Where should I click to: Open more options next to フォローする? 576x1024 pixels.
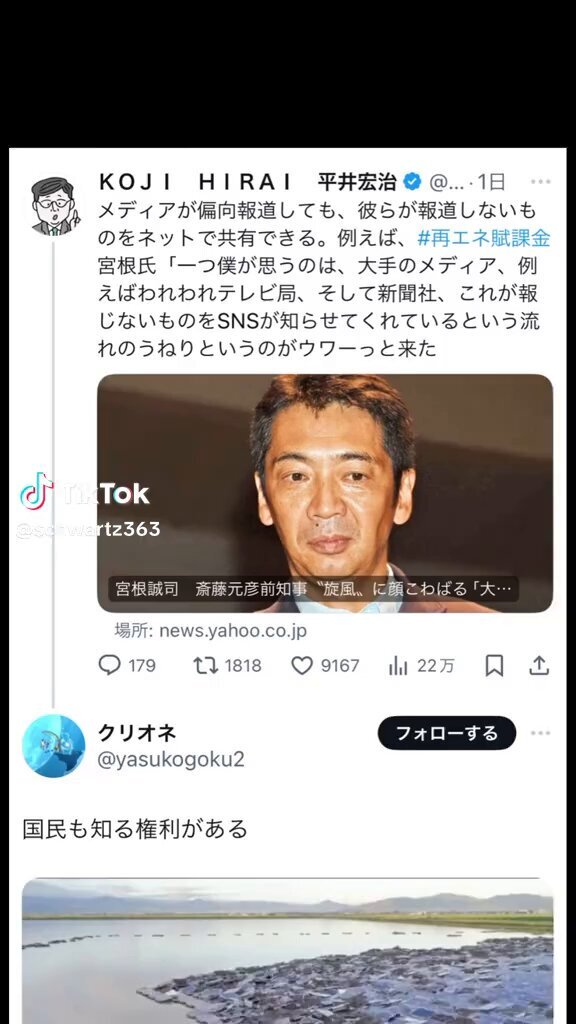[540, 733]
